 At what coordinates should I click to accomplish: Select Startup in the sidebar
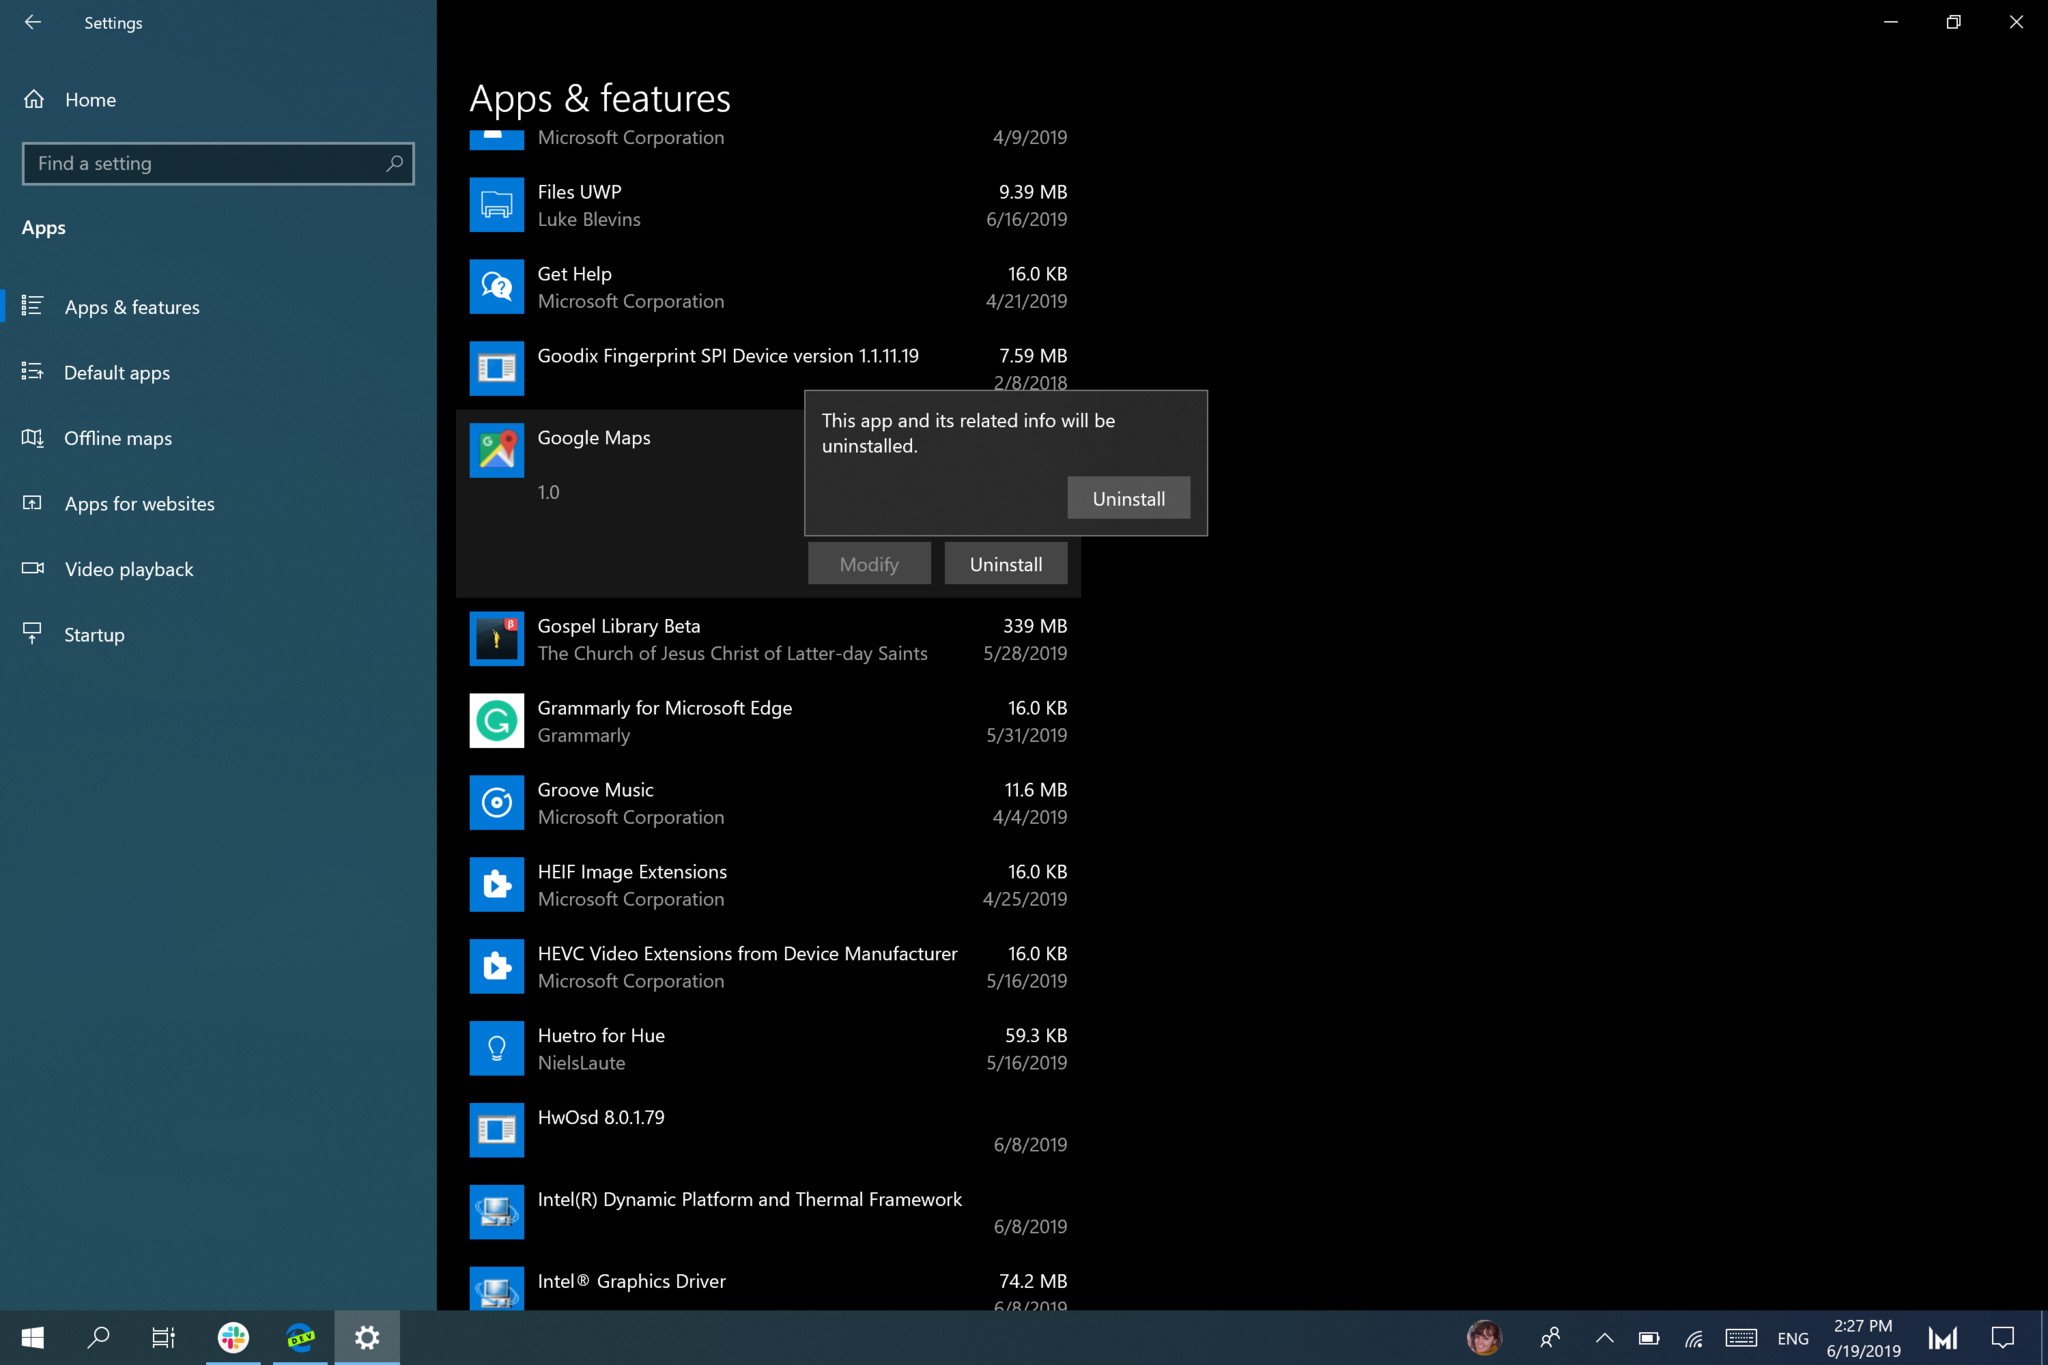click(94, 635)
